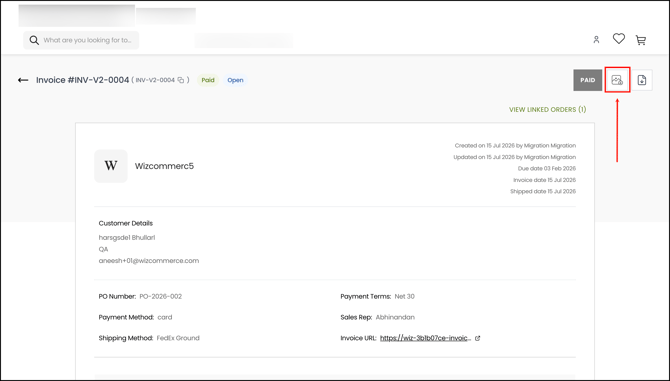Image resolution: width=670 pixels, height=381 pixels.
Task: Click the Payment Method value card
Action: pyautogui.click(x=165, y=317)
